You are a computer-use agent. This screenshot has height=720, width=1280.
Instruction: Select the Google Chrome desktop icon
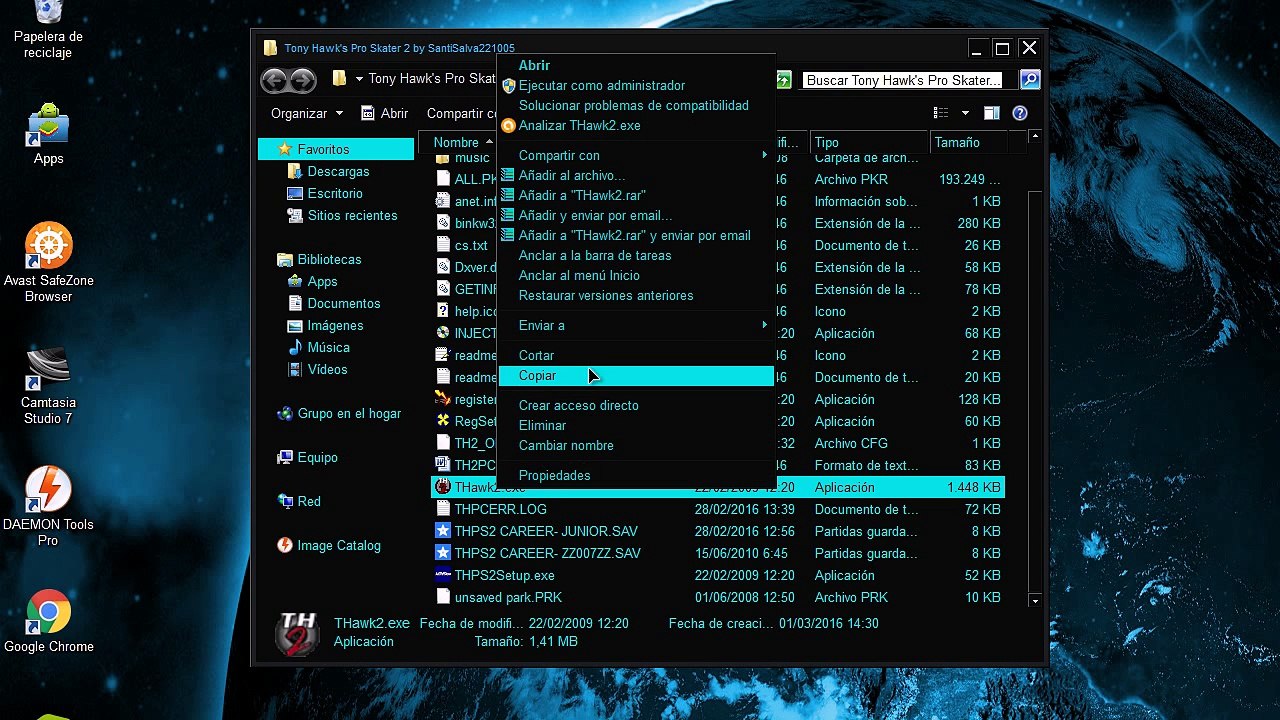pyautogui.click(x=48, y=622)
